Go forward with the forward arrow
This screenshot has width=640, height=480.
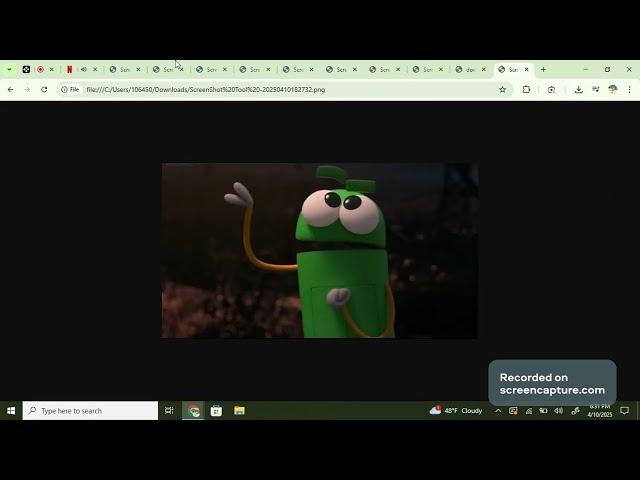(27, 89)
